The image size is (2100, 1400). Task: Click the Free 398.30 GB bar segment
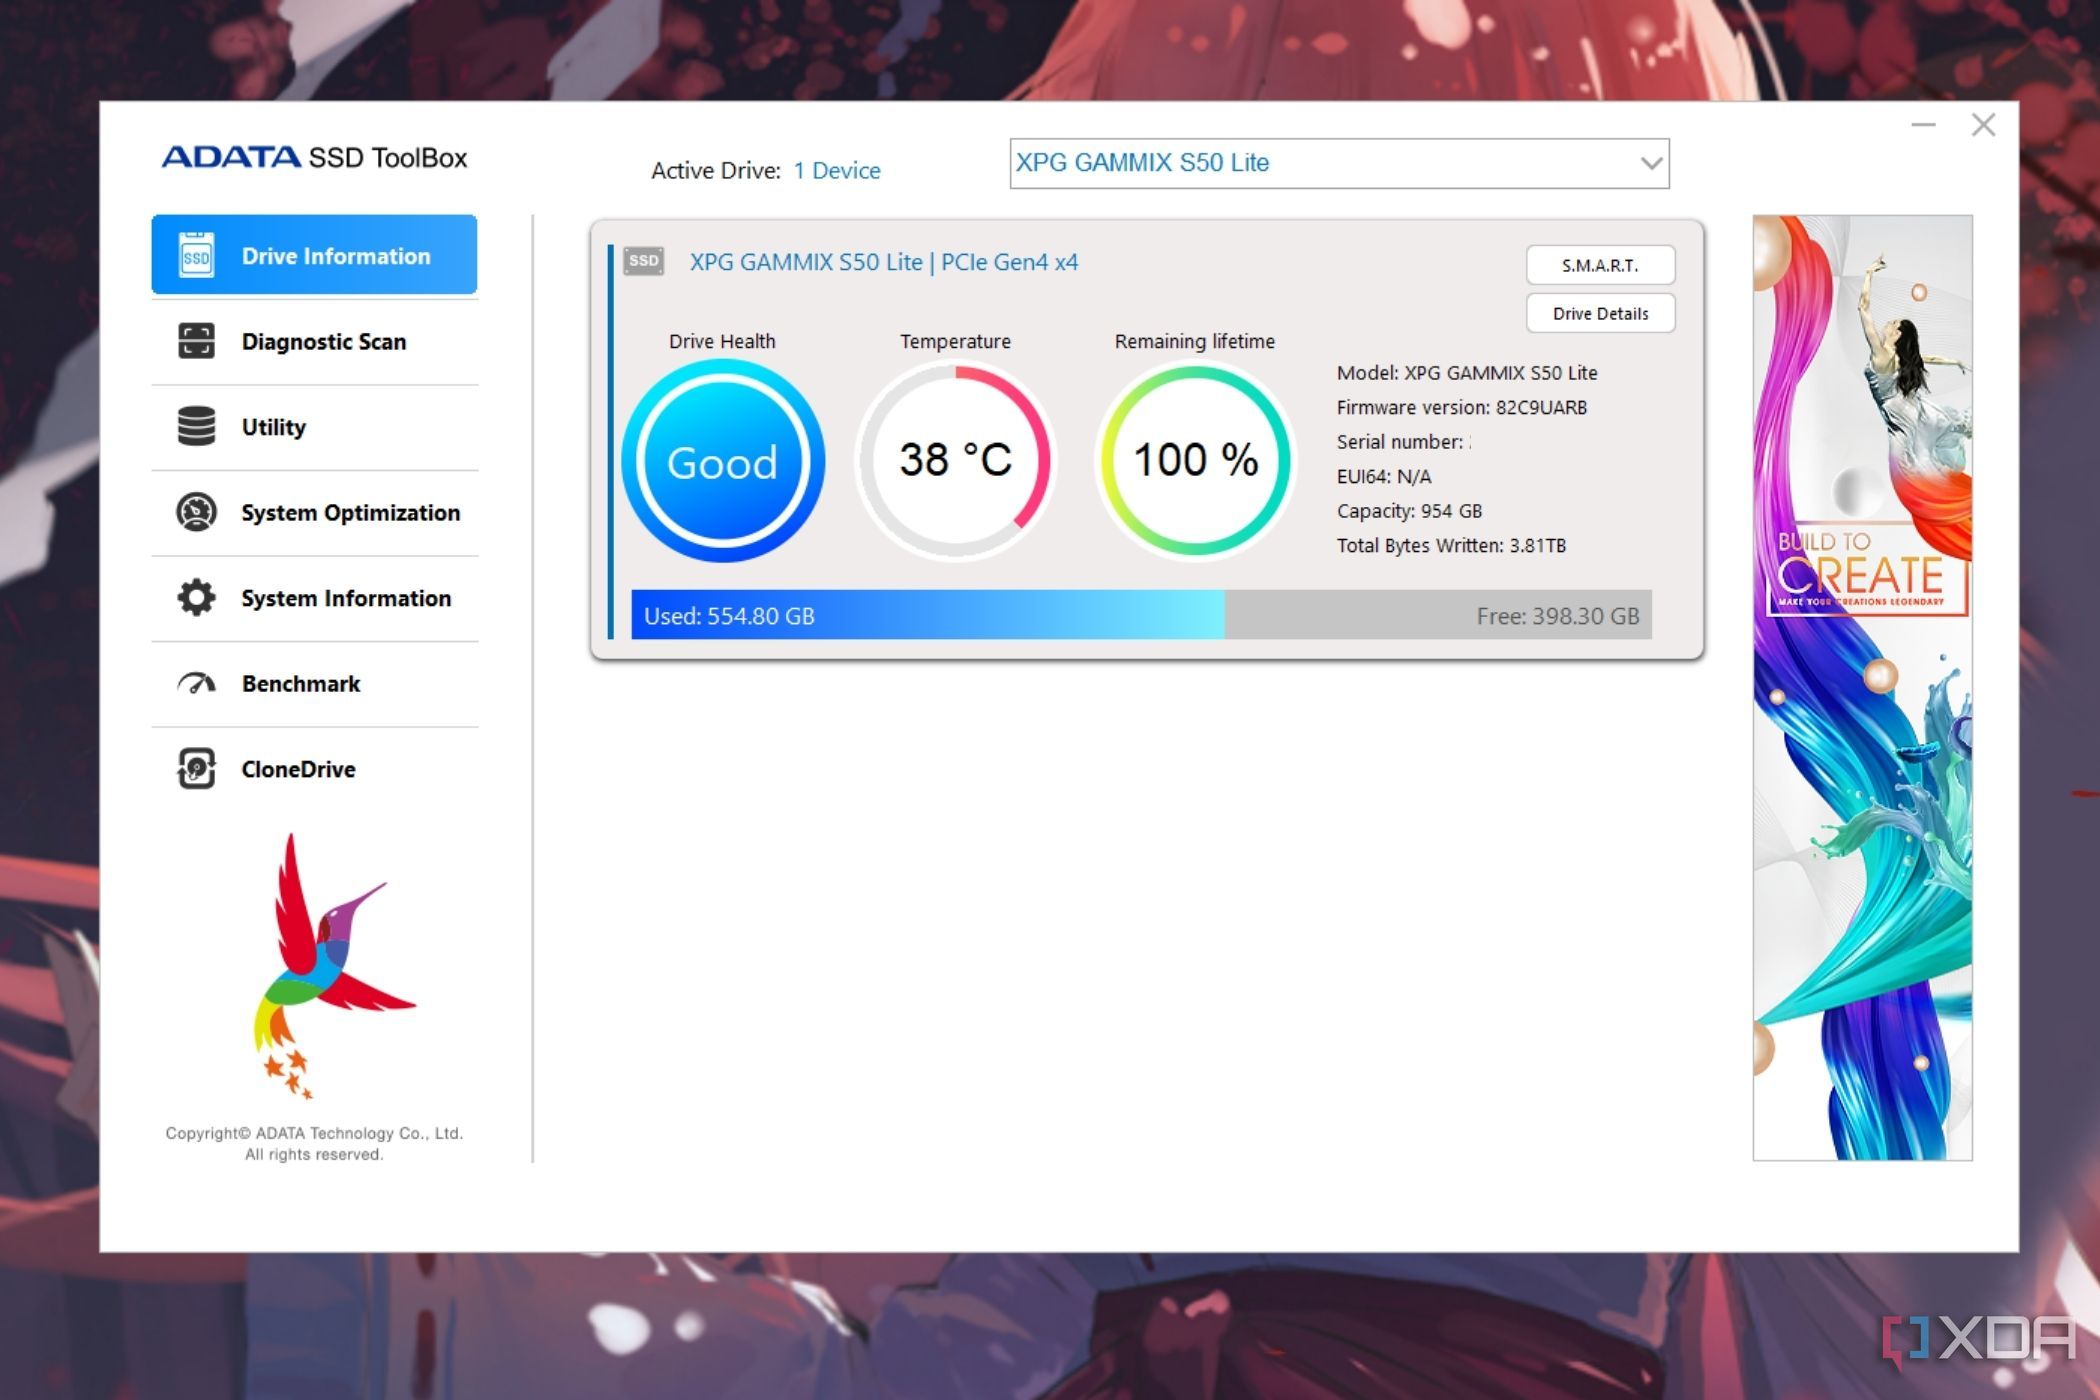click(x=1438, y=615)
